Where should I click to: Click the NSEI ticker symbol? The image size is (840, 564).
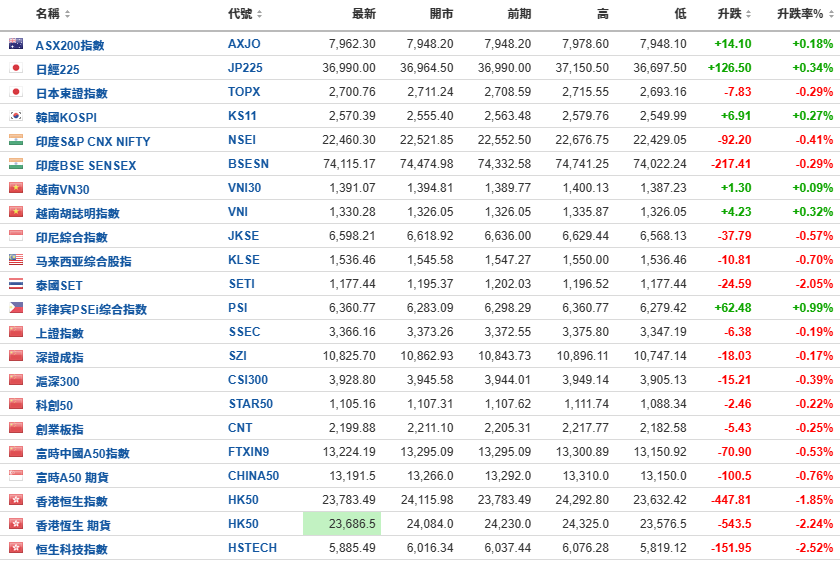click(x=242, y=140)
